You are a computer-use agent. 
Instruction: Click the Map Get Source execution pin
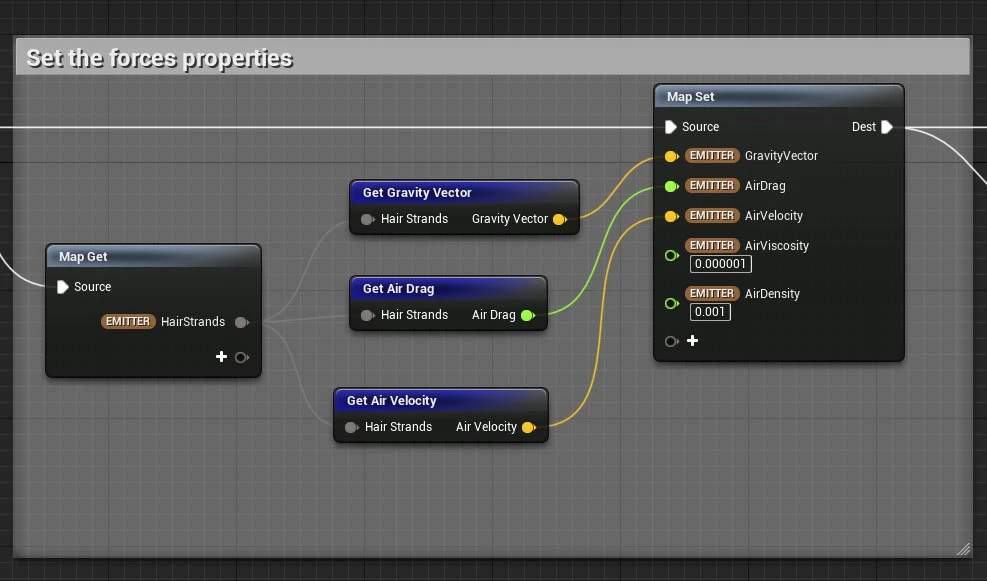tap(62, 287)
